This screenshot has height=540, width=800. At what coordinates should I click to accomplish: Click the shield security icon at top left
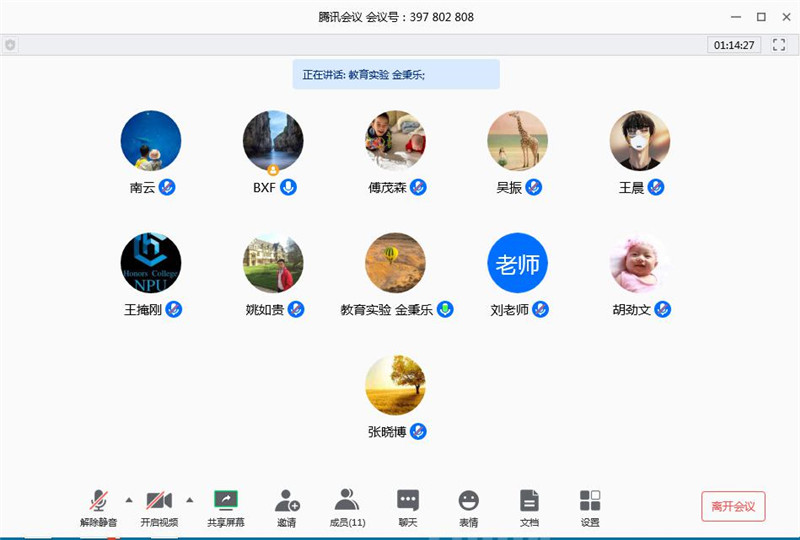[x=10, y=45]
